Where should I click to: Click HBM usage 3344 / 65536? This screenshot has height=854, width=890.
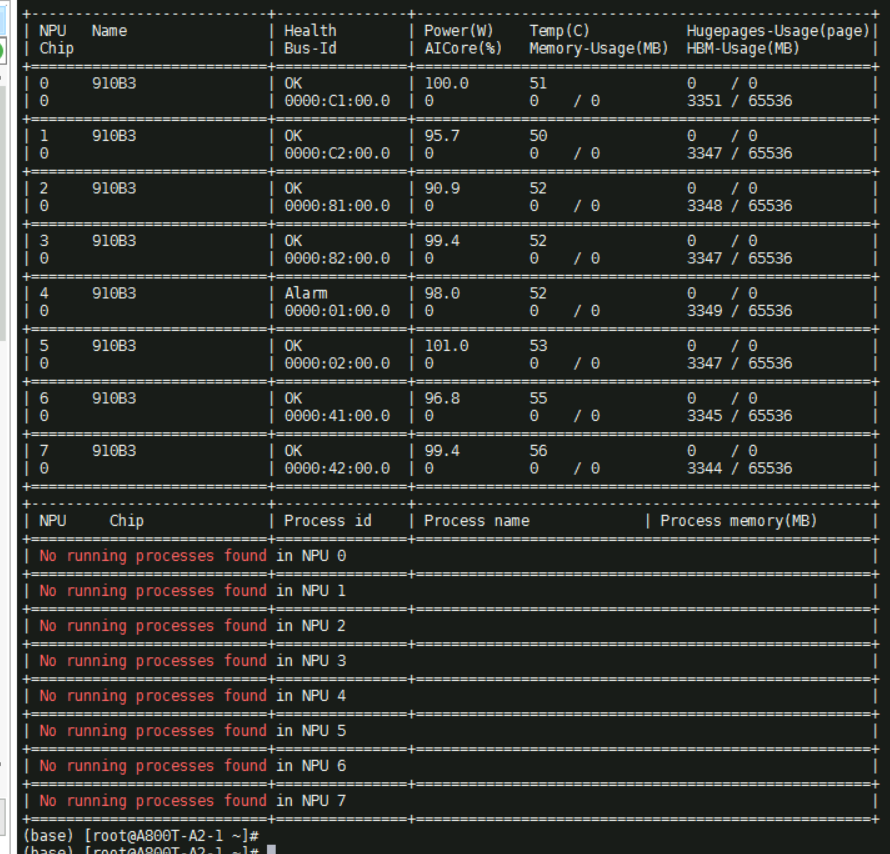point(739,468)
